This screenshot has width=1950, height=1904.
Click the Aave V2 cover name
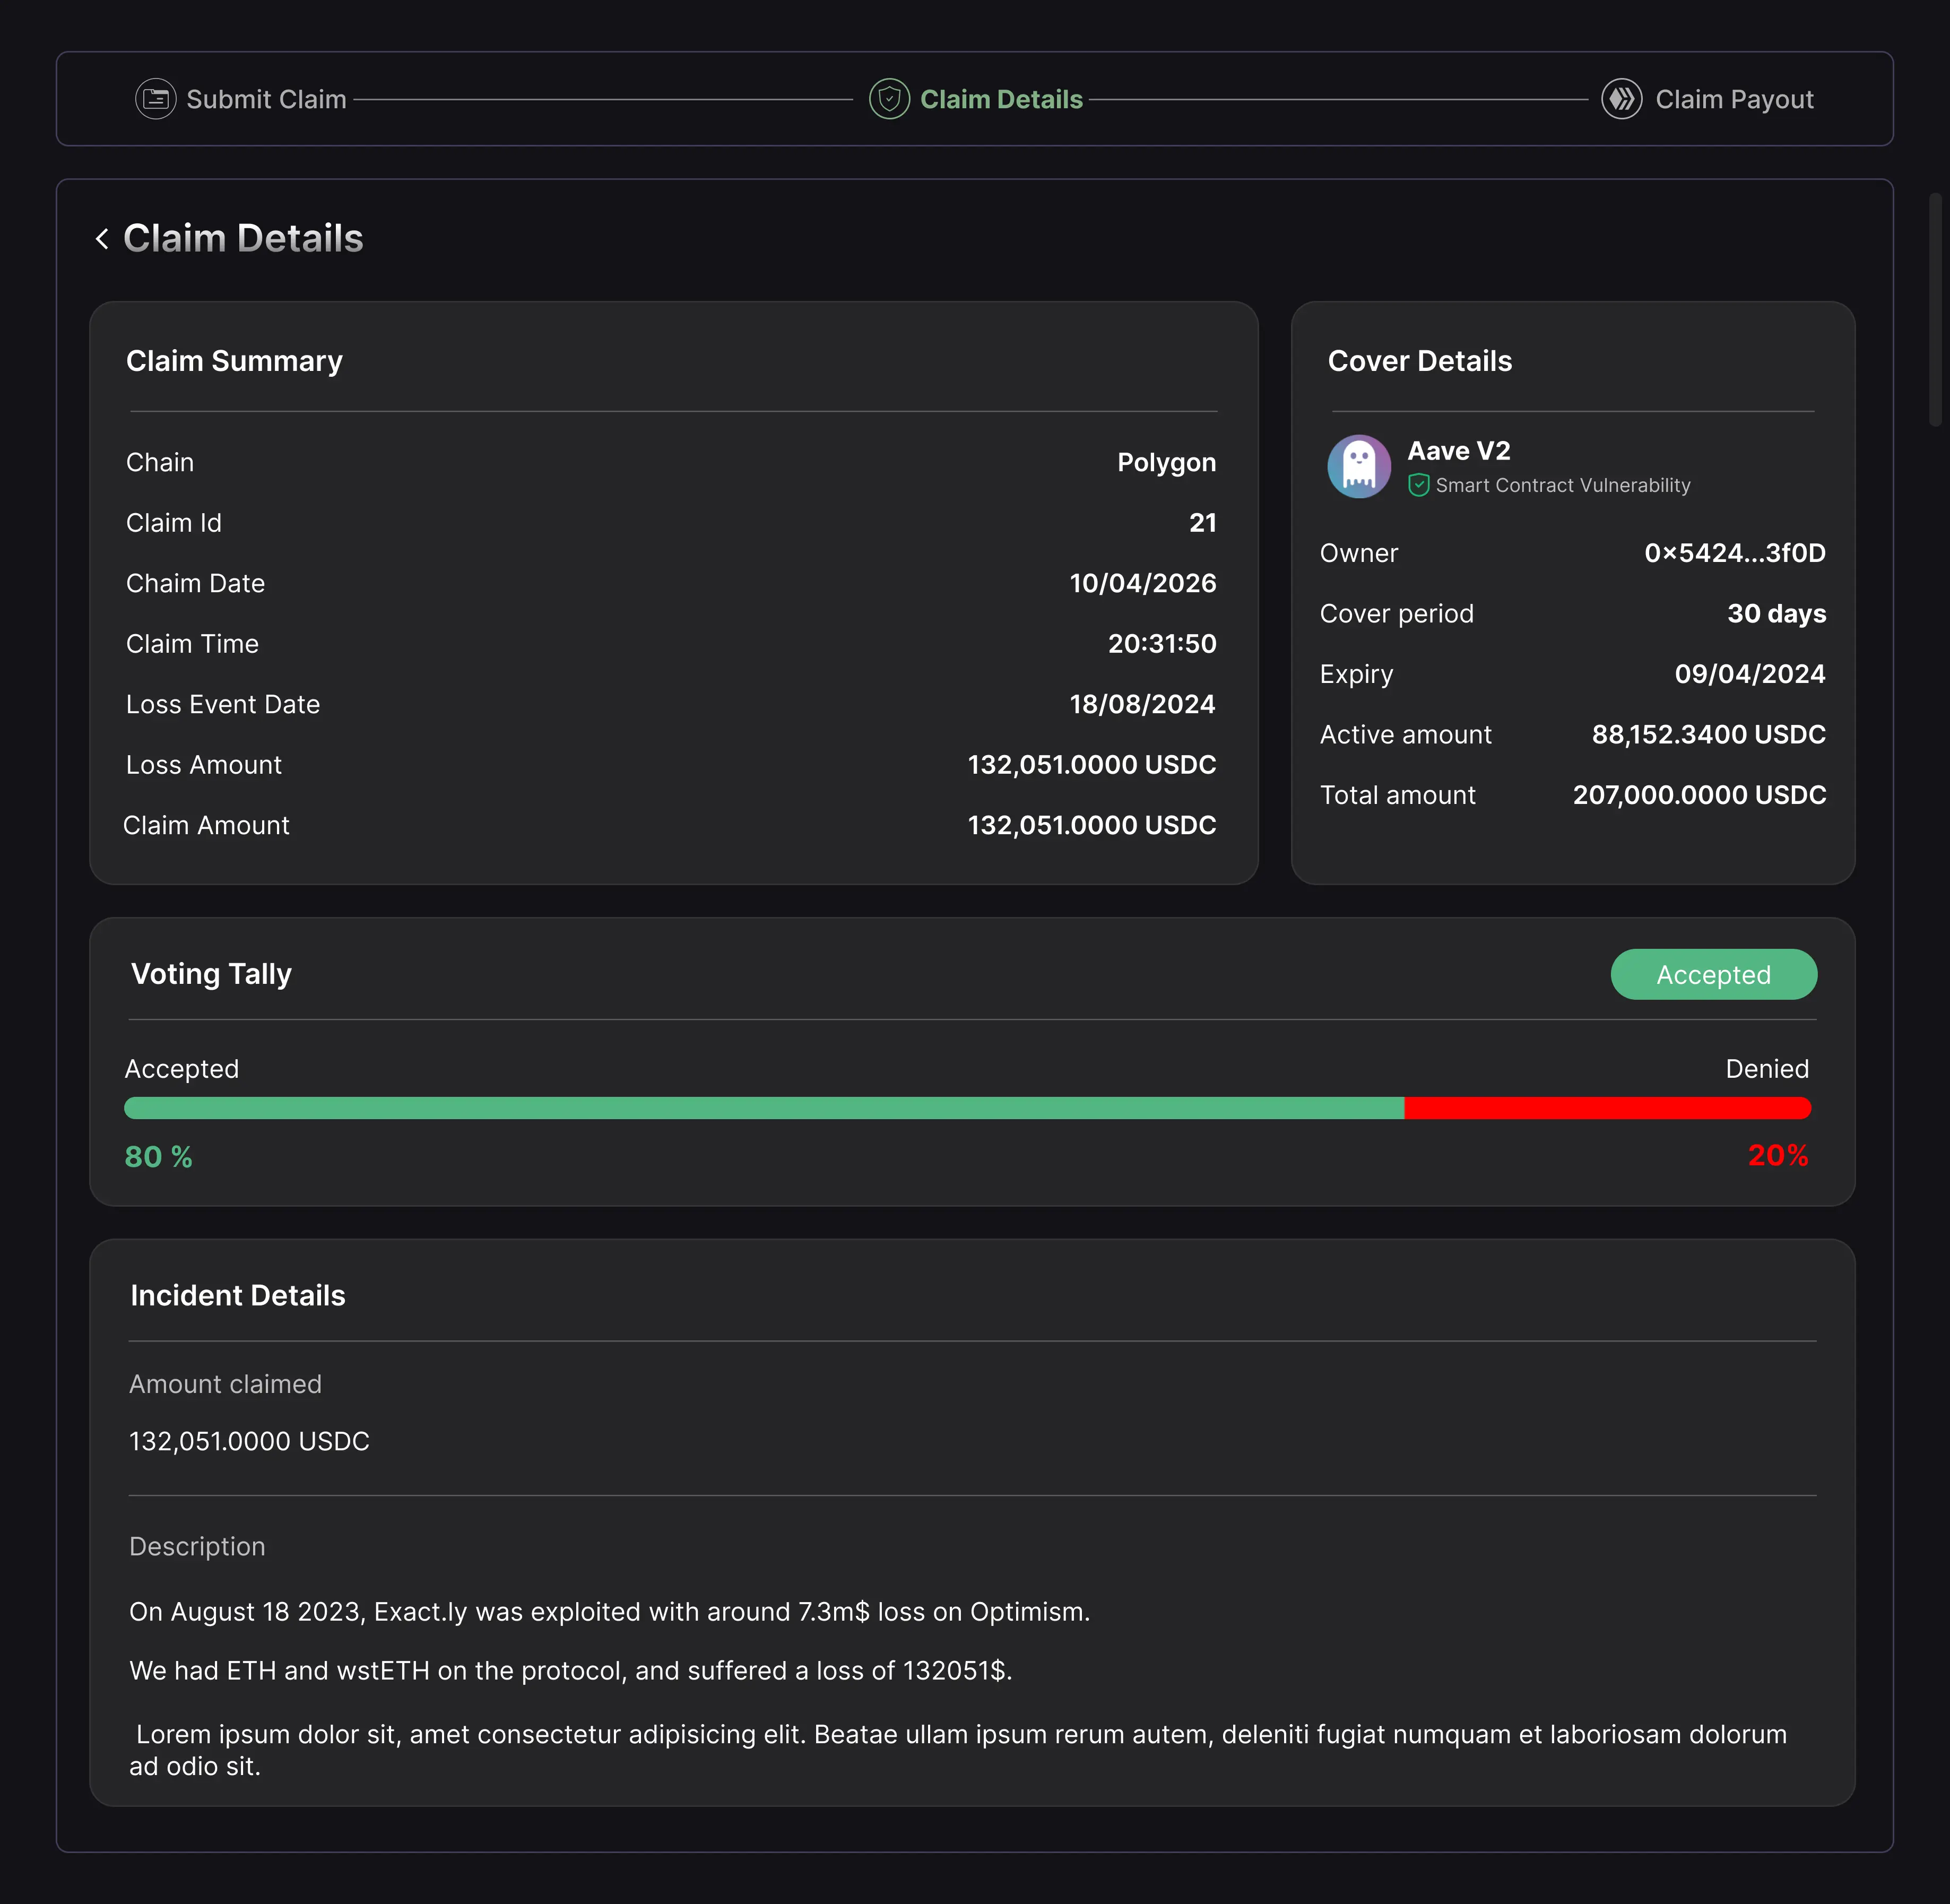click(x=1458, y=451)
